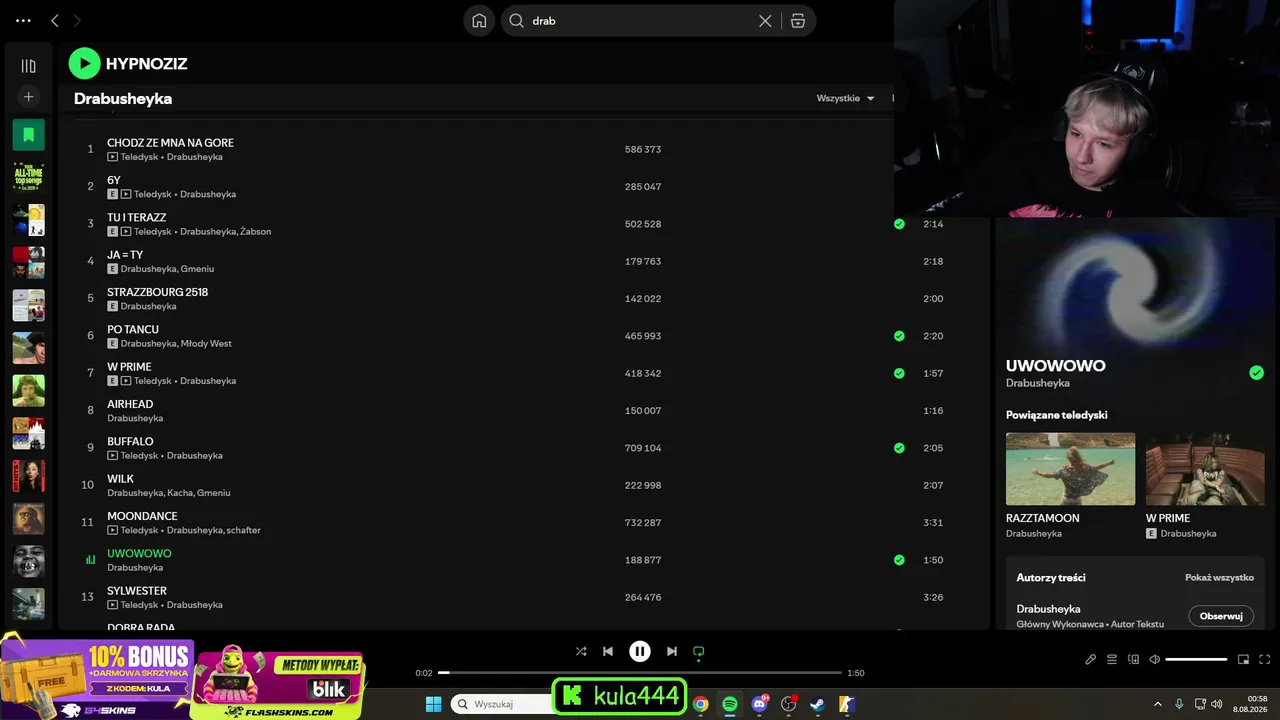
Task: Play HYPNOZIZ with the green play button
Action: tap(84, 63)
